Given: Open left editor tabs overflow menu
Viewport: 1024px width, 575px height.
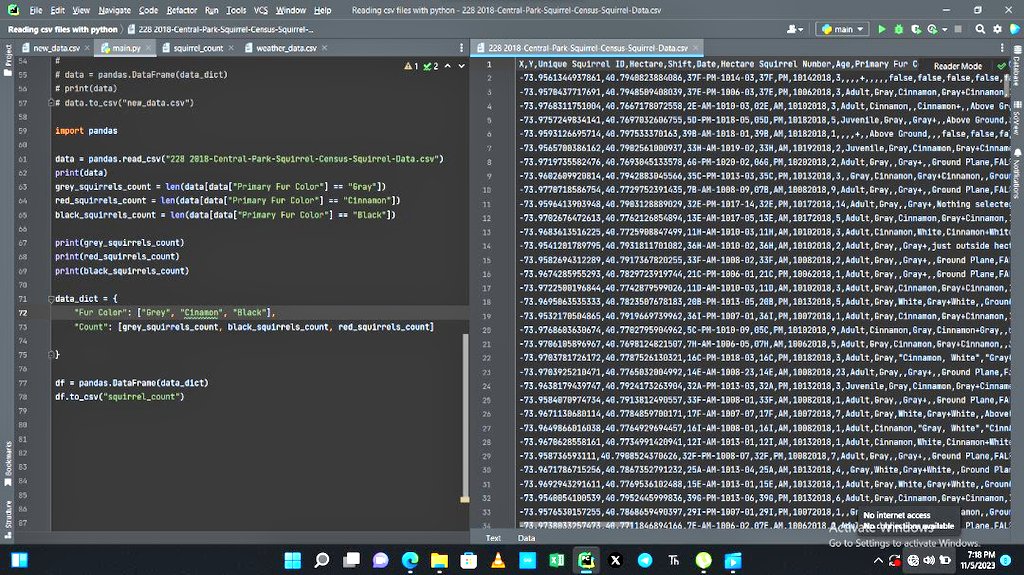Looking at the screenshot, I should (x=461, y=48).
